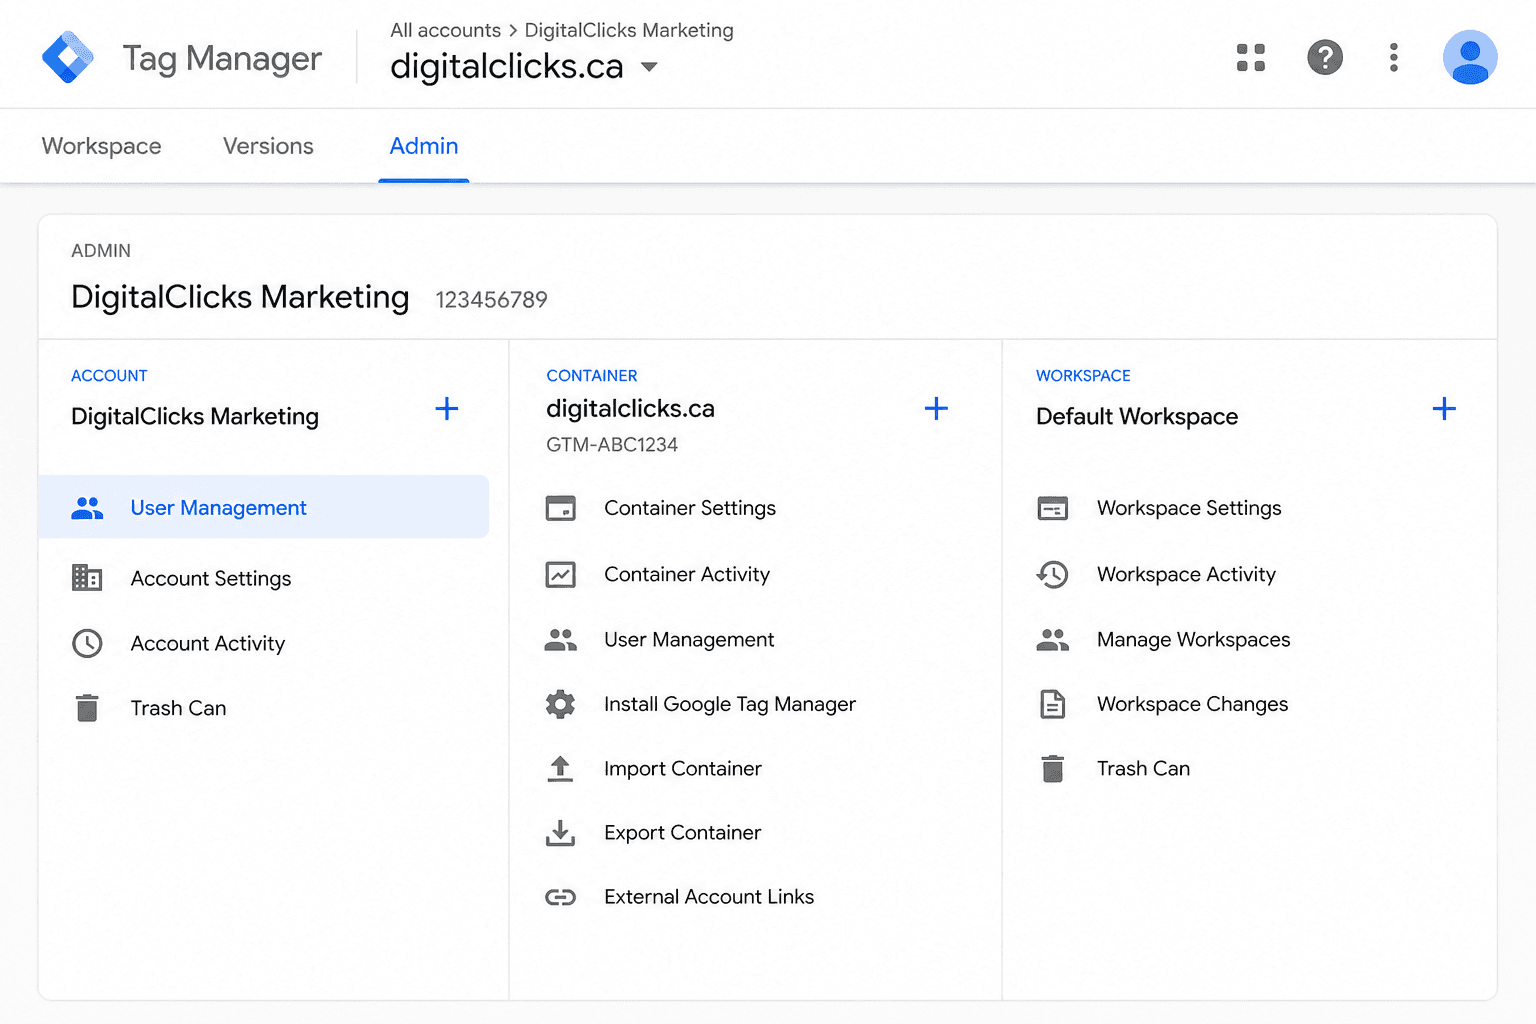Click the Export Container download icon
The image size is (1536, 1024).
[560, 832]
